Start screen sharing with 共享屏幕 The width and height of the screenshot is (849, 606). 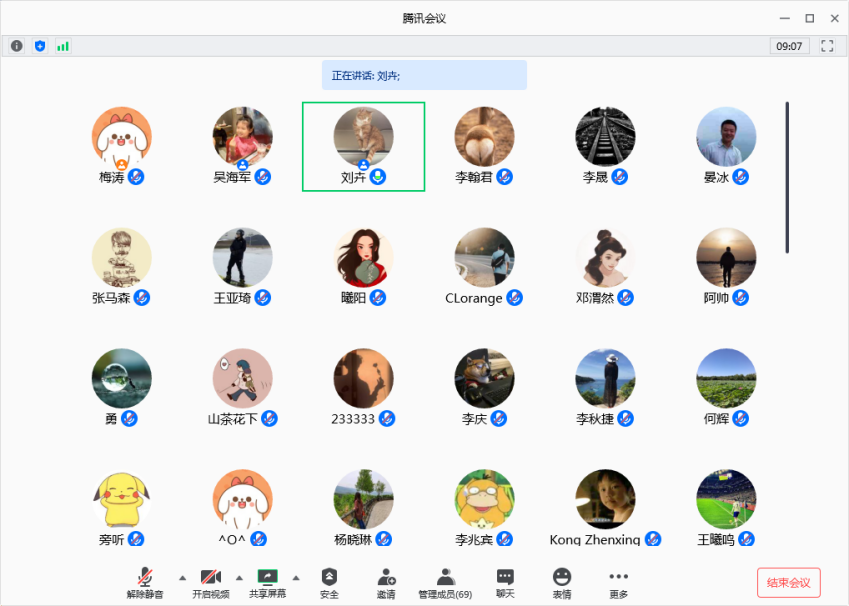(x=267, y=582)
